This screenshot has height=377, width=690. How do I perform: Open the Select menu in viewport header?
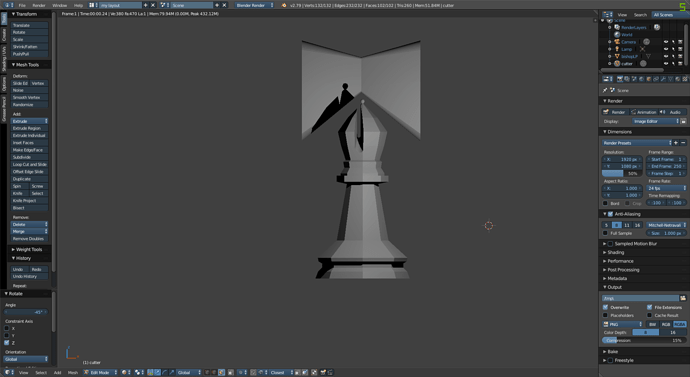(x=41, y=372)
